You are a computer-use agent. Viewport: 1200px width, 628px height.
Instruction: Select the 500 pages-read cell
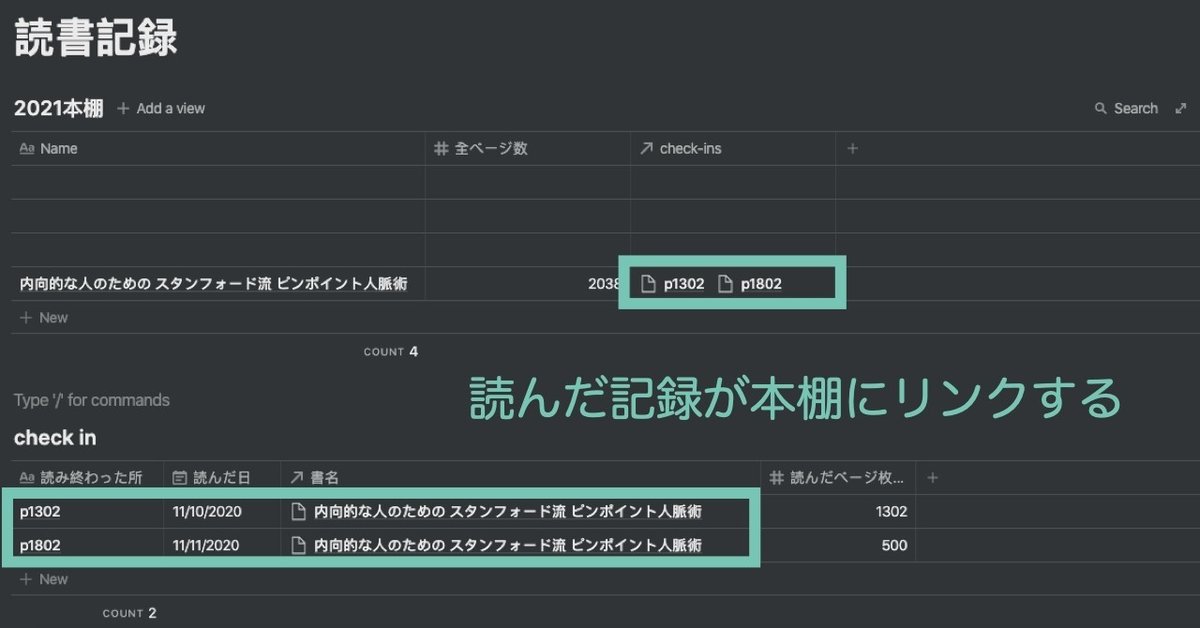click(x=838, y=545)
